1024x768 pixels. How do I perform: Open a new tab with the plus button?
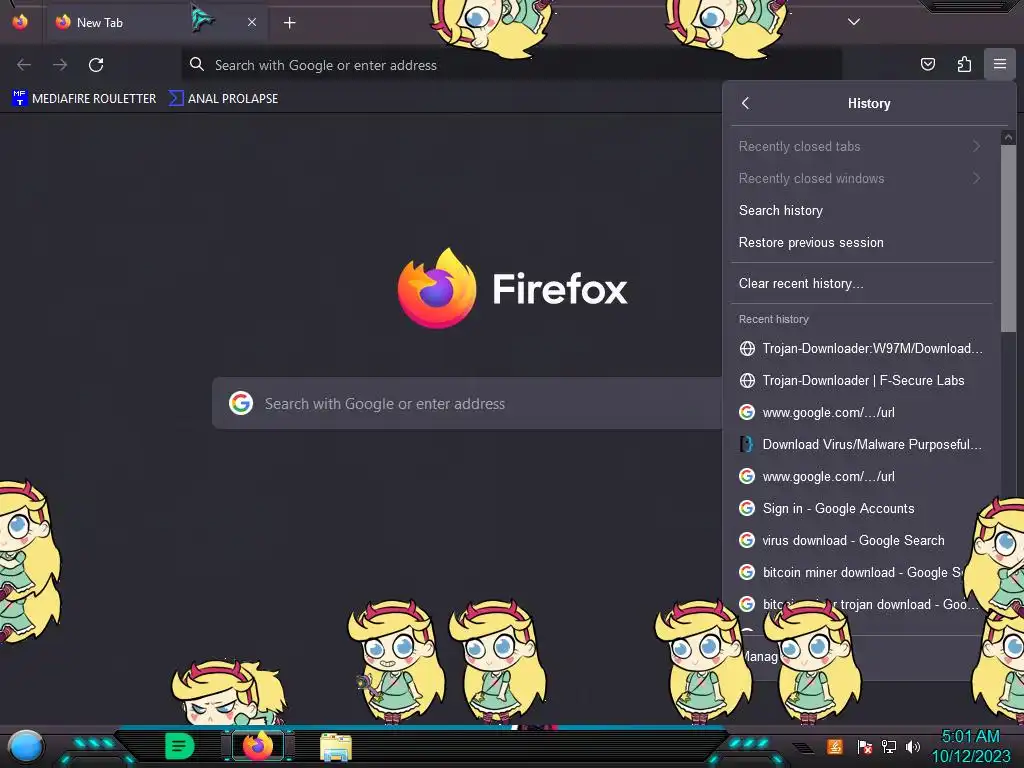click(289, 23)
